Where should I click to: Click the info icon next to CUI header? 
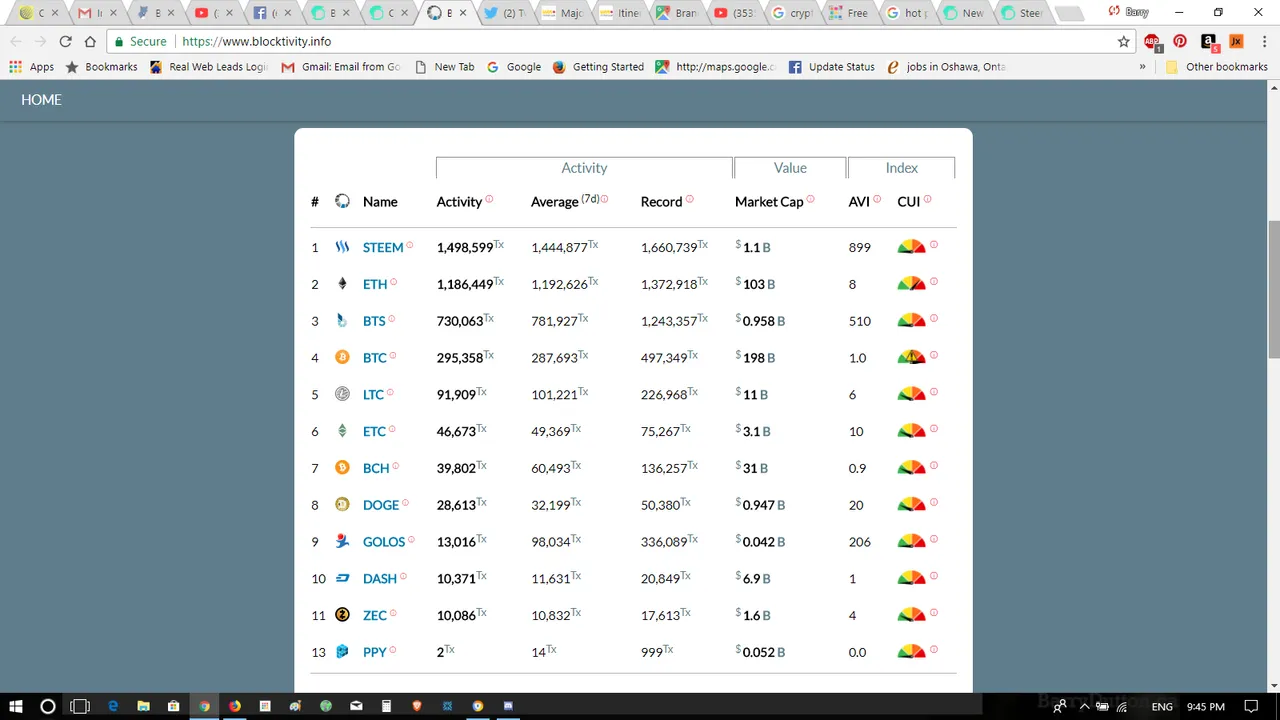(x=927, y=199)
